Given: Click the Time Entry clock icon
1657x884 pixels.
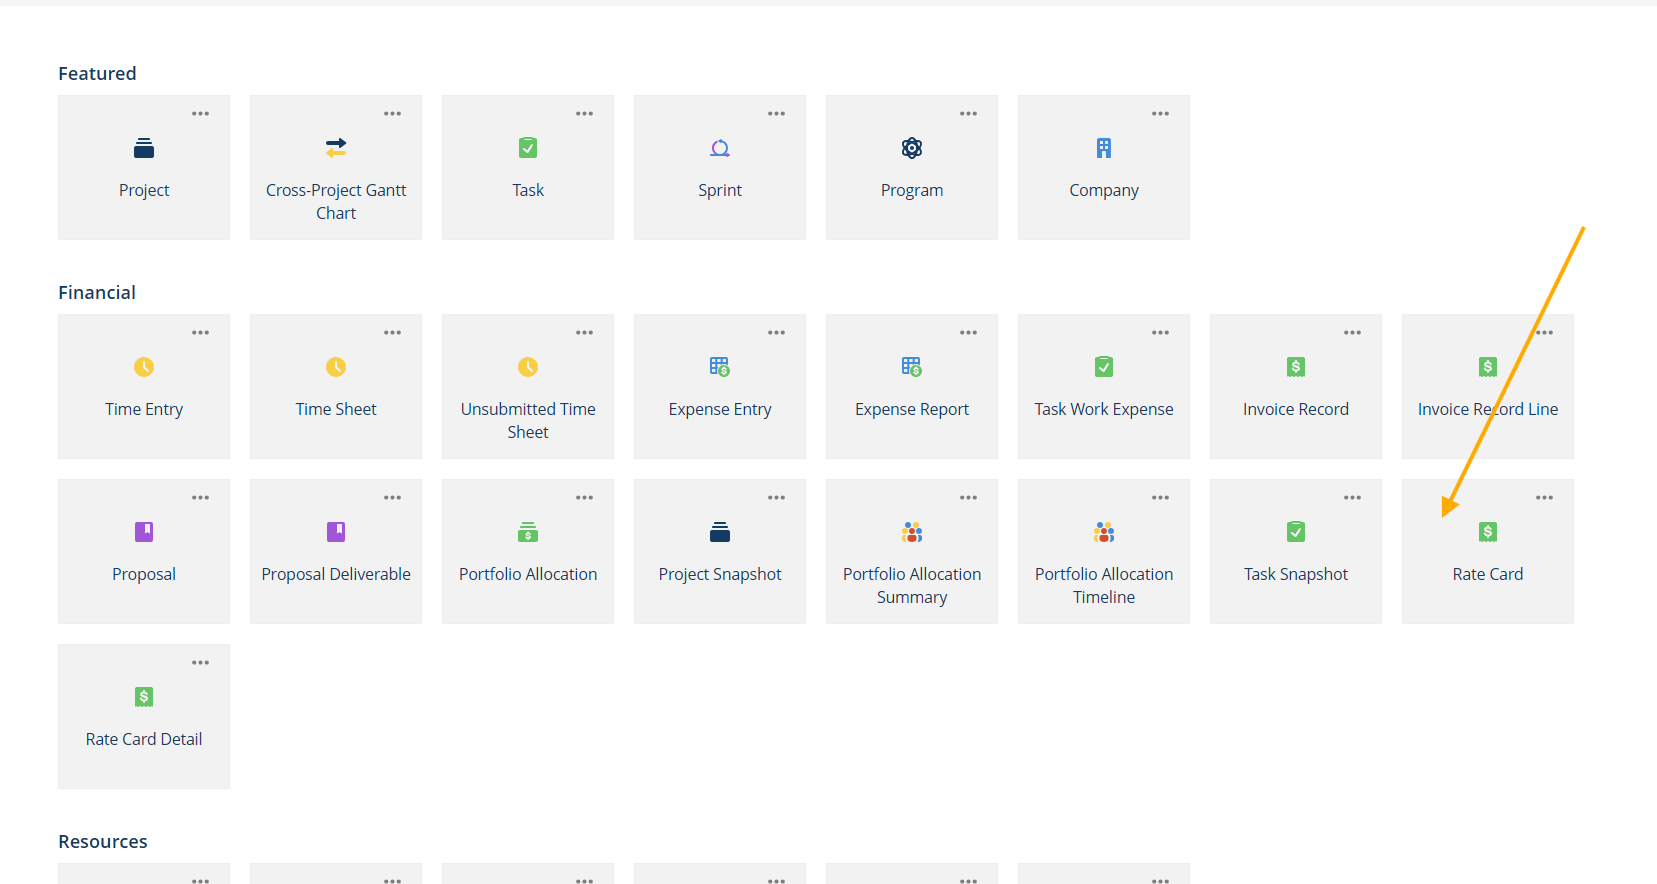Looking at the screenshot, I should 144,367.
